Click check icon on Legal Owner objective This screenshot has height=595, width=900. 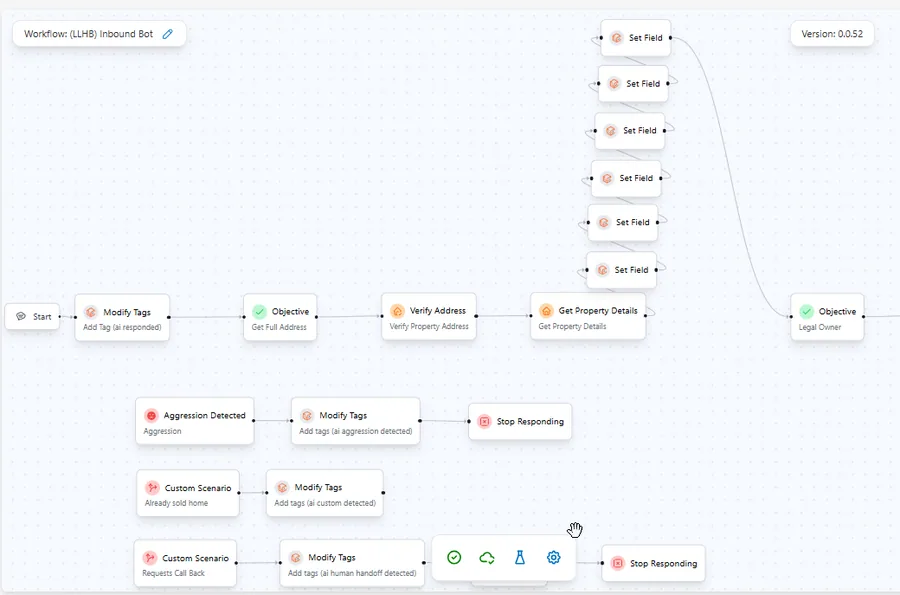tap(806, 312)
